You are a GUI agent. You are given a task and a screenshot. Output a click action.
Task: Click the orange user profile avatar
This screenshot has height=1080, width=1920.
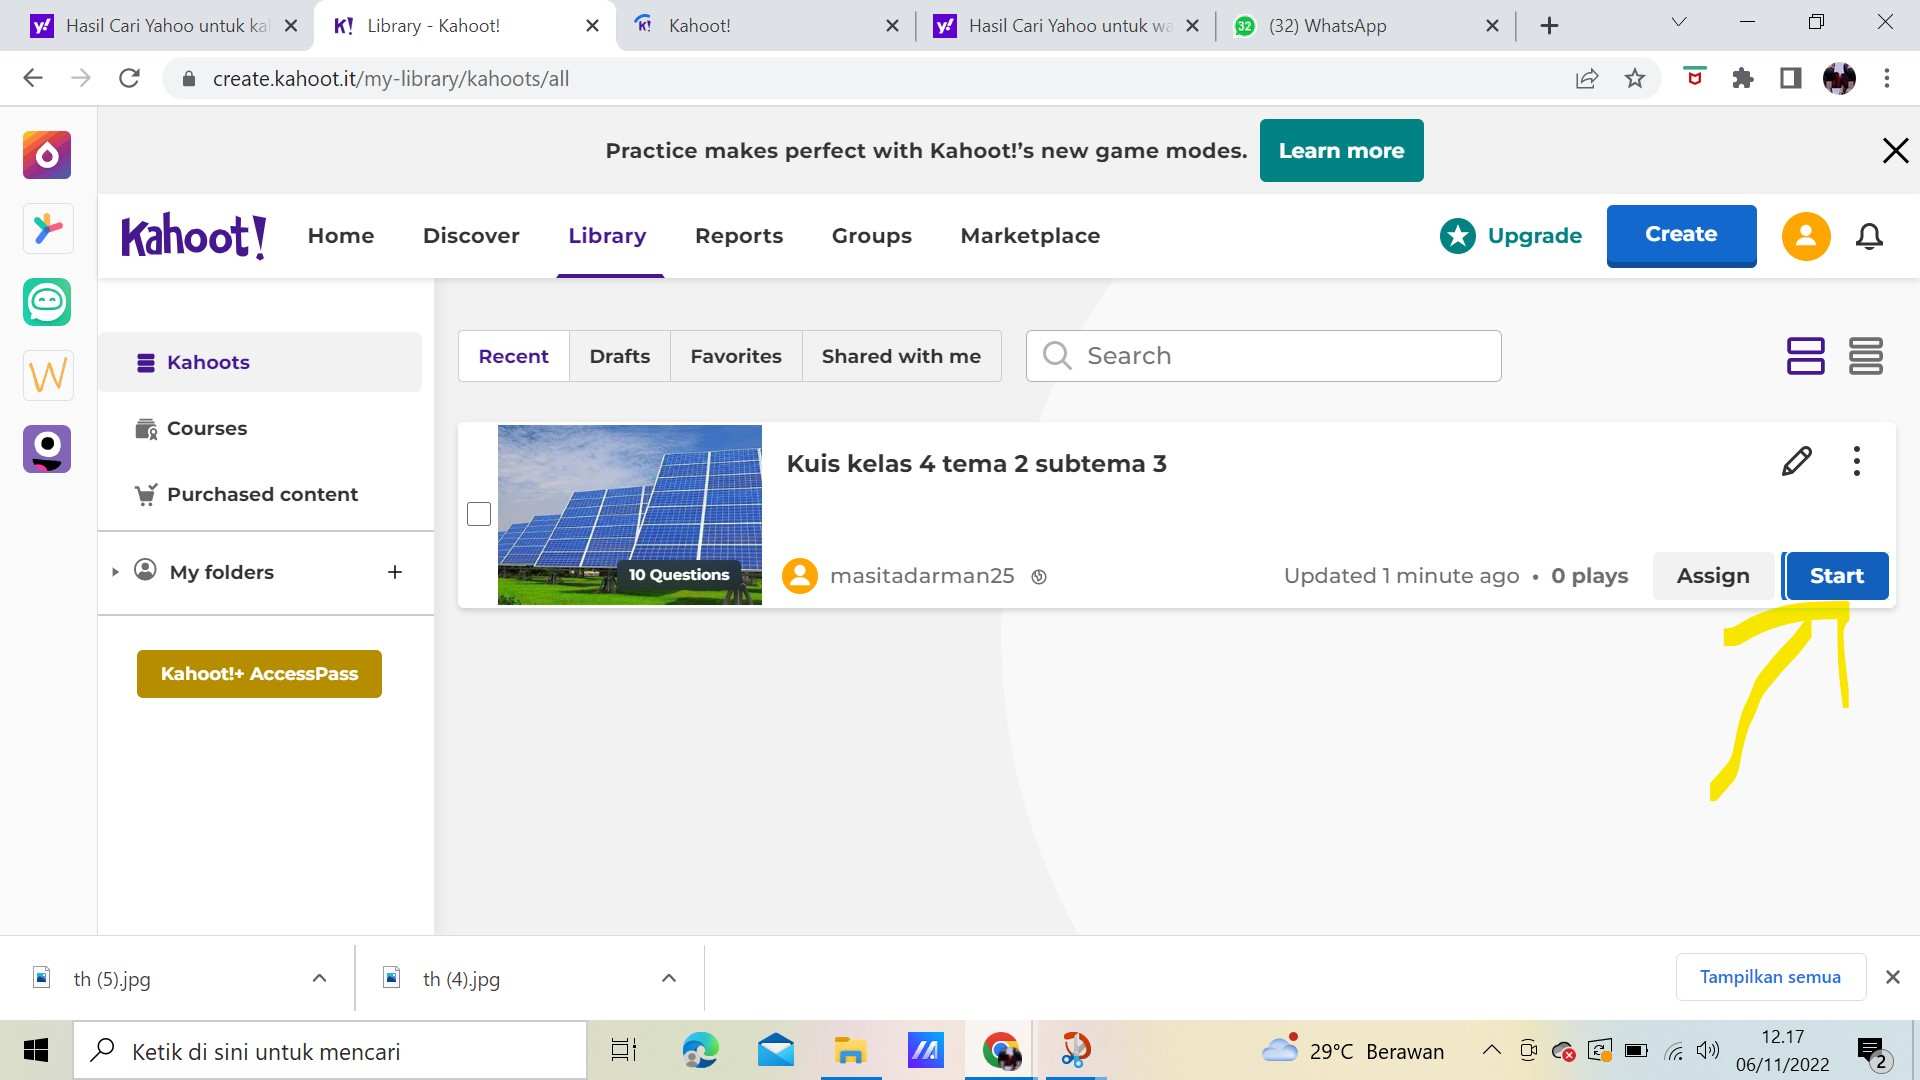point(1806,236)
